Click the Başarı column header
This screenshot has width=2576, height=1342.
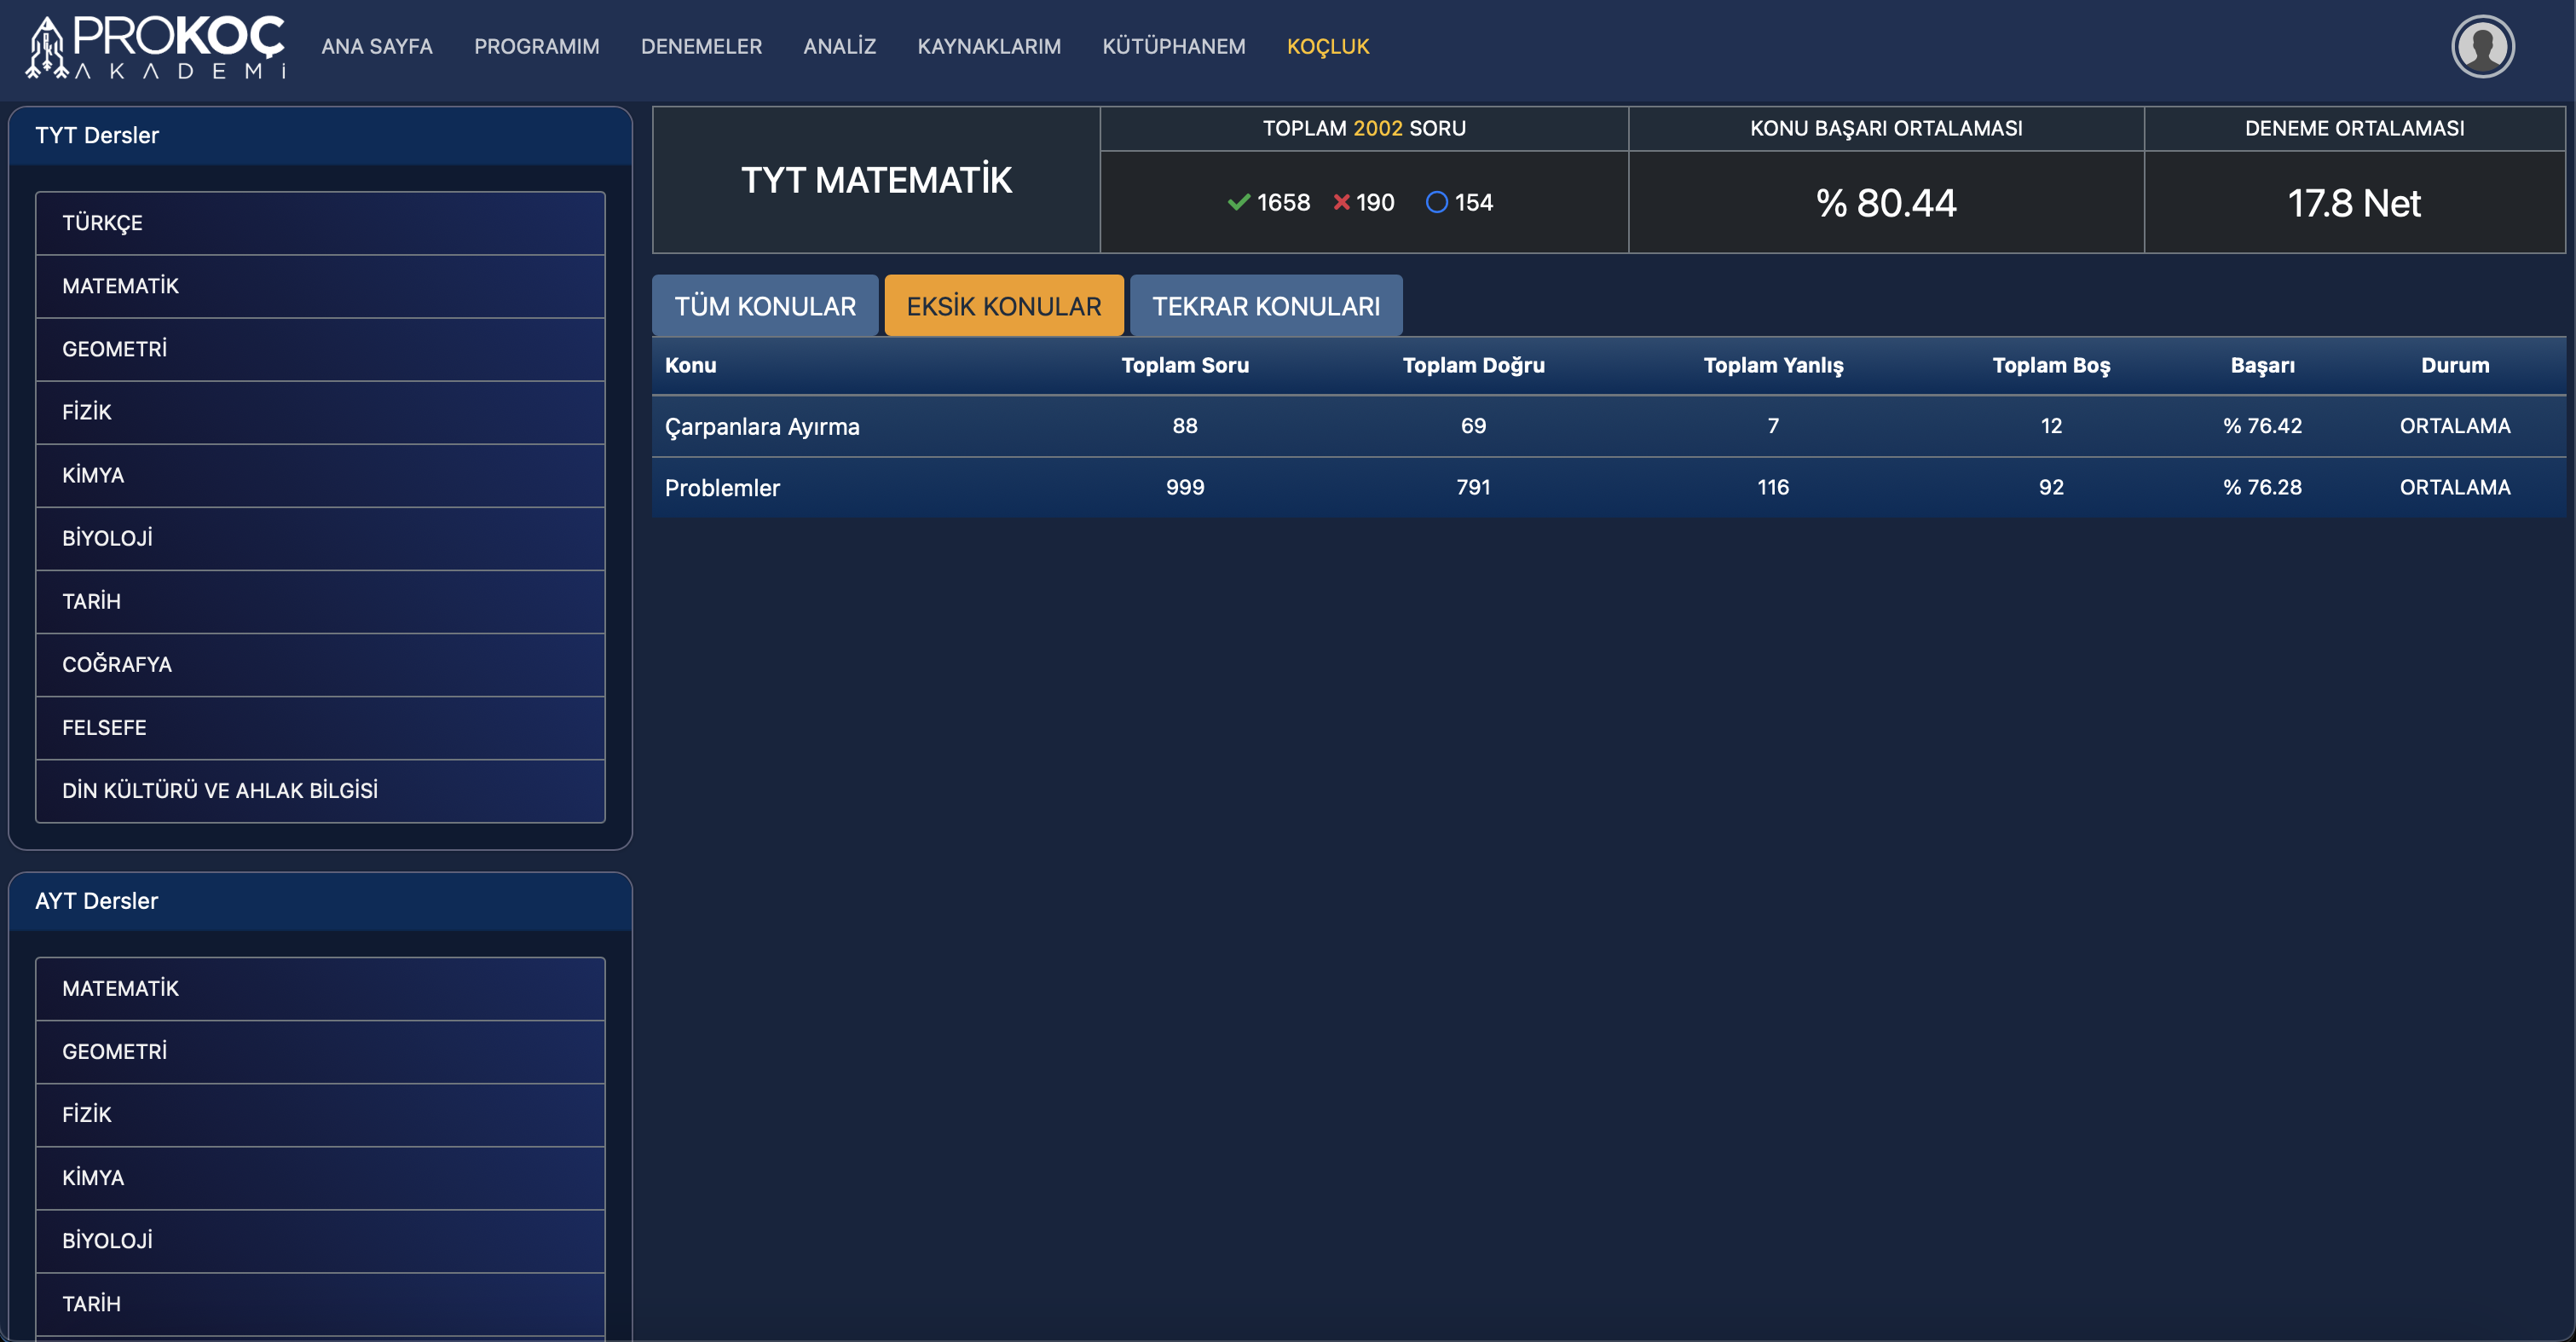pyautogui.click(x=2262, y=366)
